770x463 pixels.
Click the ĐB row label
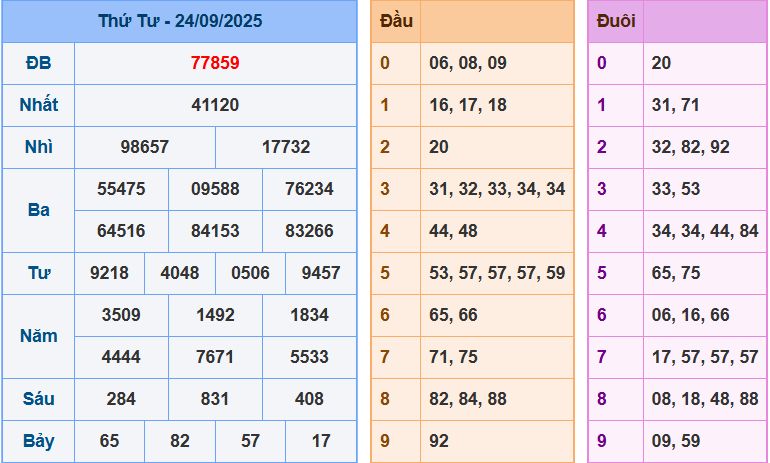click(38, 63)
